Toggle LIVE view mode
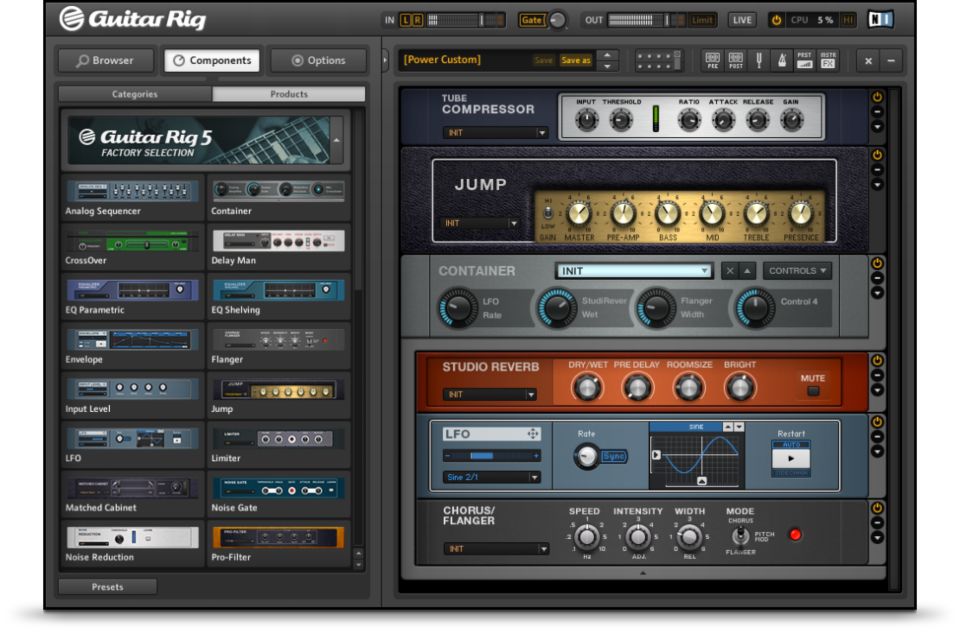This screenshot has height=633, width=960. click(742, 20)
